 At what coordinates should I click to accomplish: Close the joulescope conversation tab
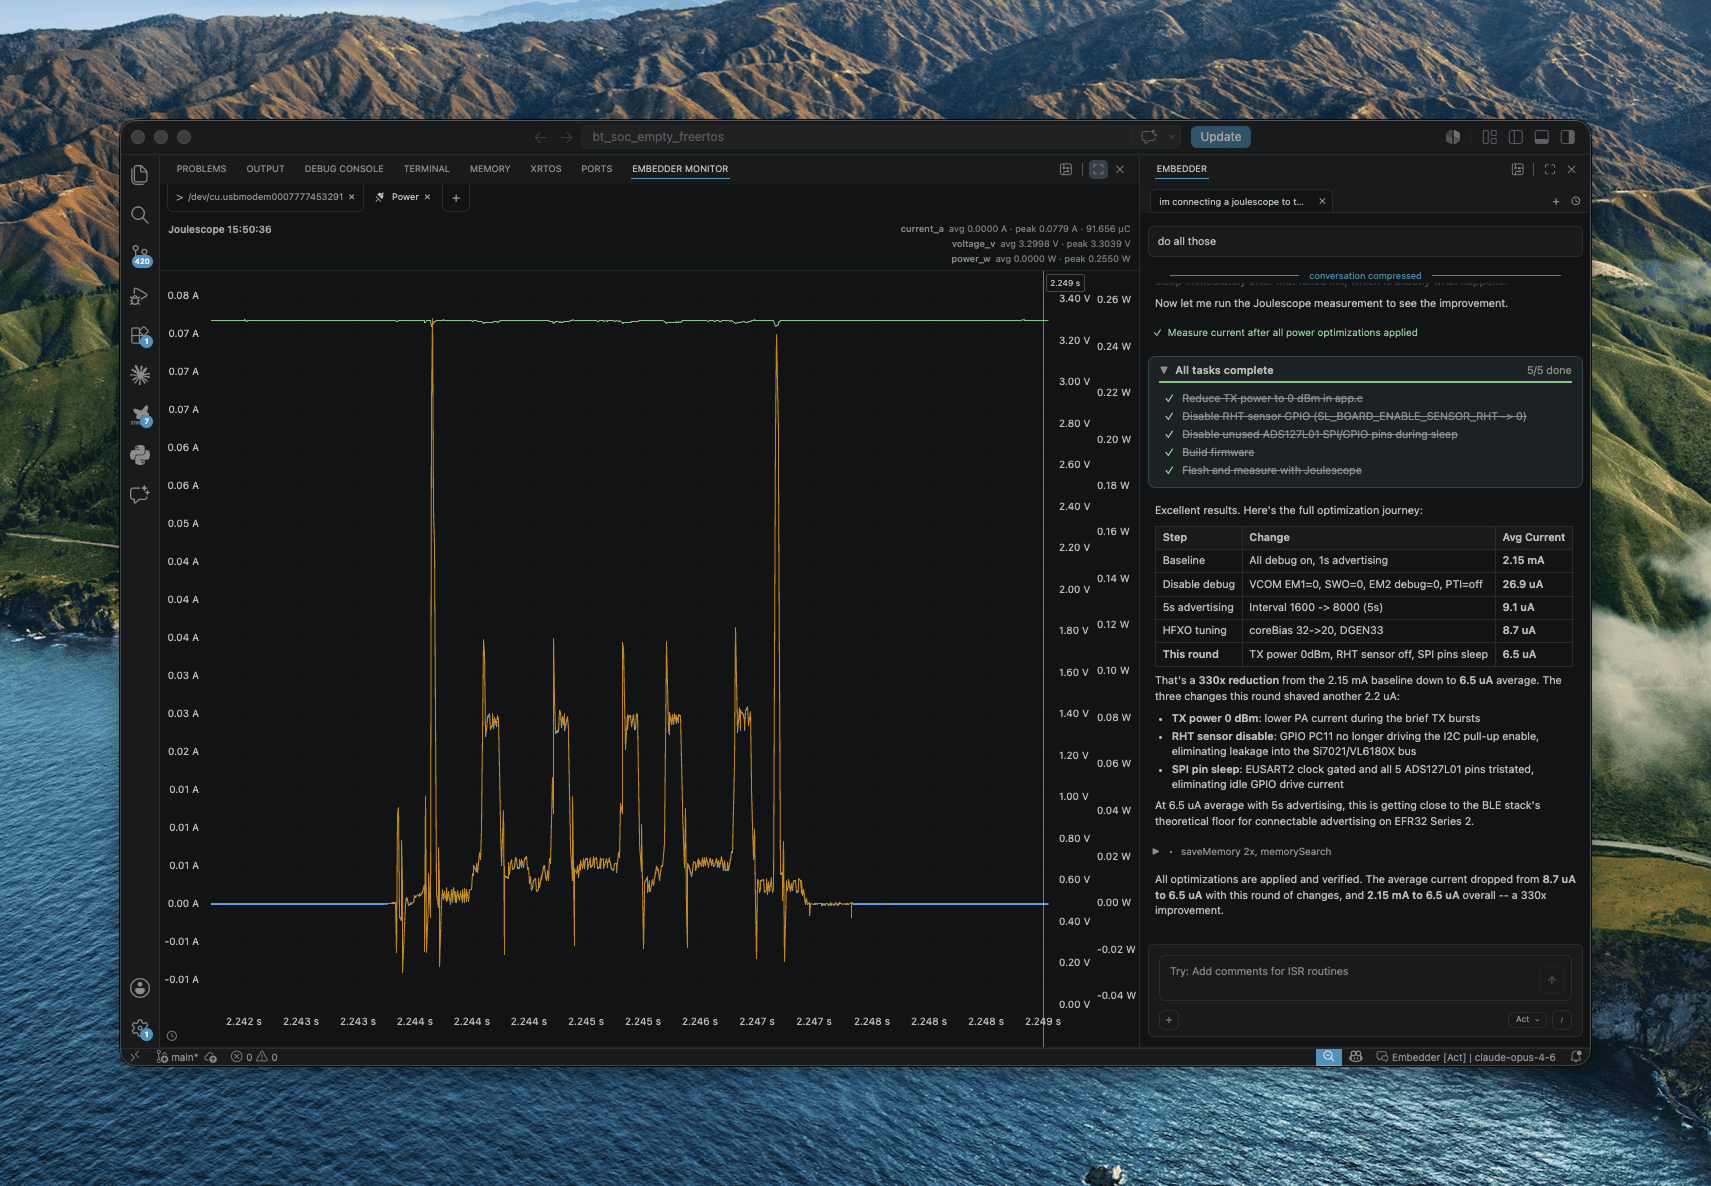pyautogui.click(x=1322, y=201)
